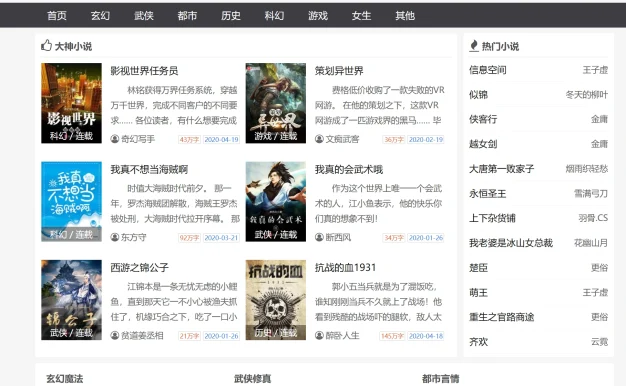Open 越女剑 in hot novels list
This screenshot has height=386, width=626.
pyautogui.click(x=483, y=144)
